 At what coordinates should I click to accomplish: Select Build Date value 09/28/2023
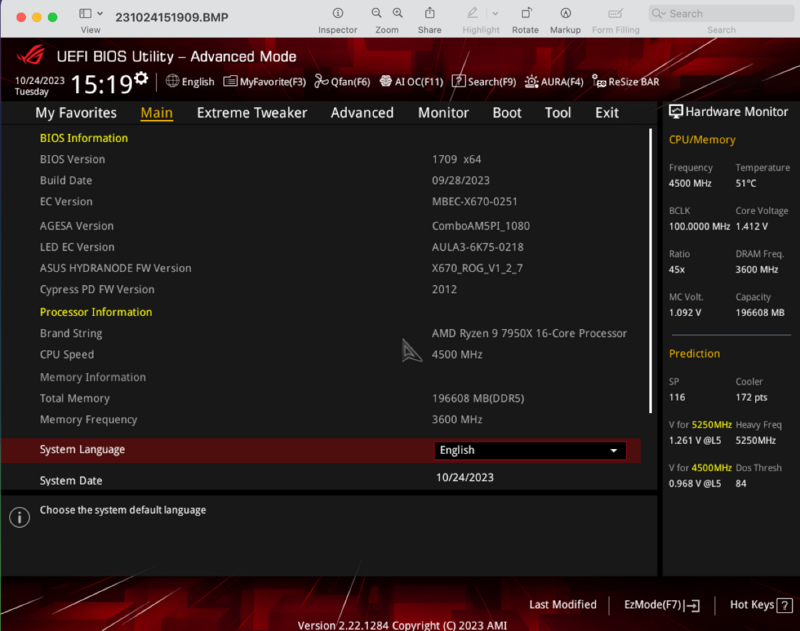[460, 181]
